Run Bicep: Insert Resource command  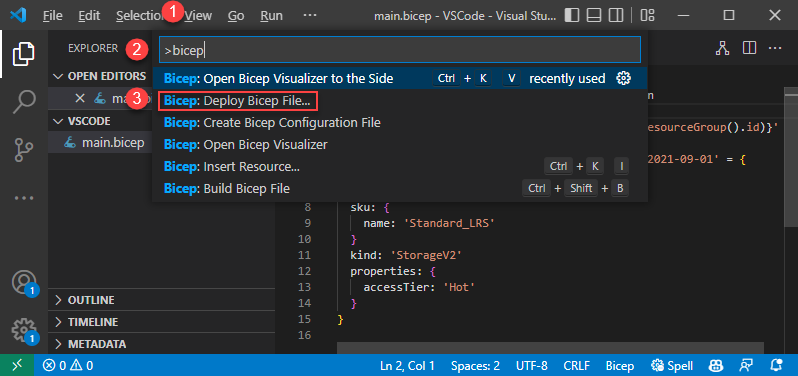click(400, 166)
